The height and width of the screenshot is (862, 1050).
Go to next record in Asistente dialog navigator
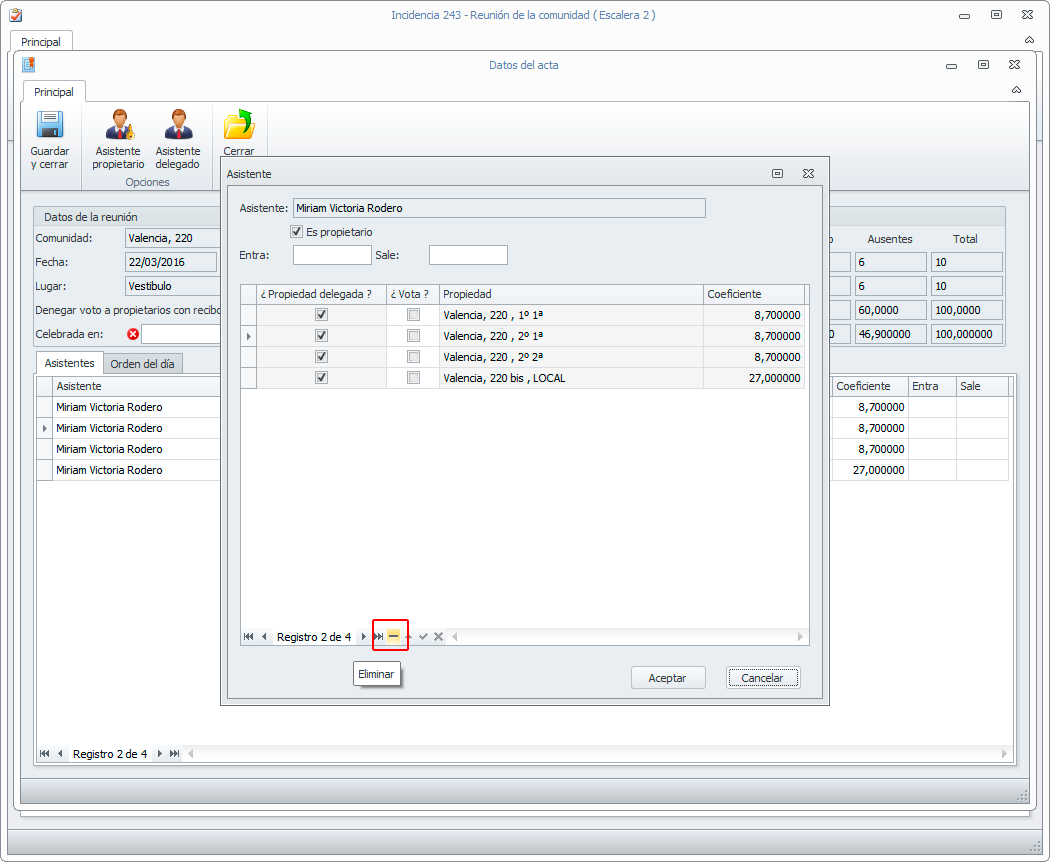364,636
